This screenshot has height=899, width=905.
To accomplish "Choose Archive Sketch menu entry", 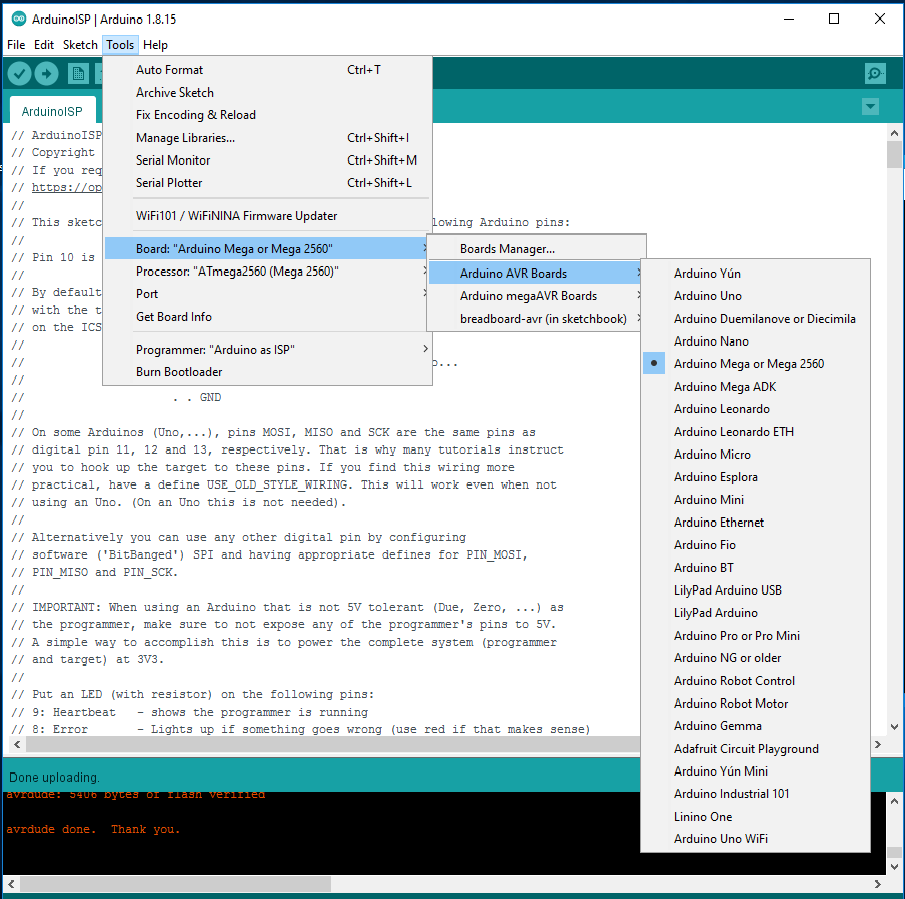I will coord(268,92).
